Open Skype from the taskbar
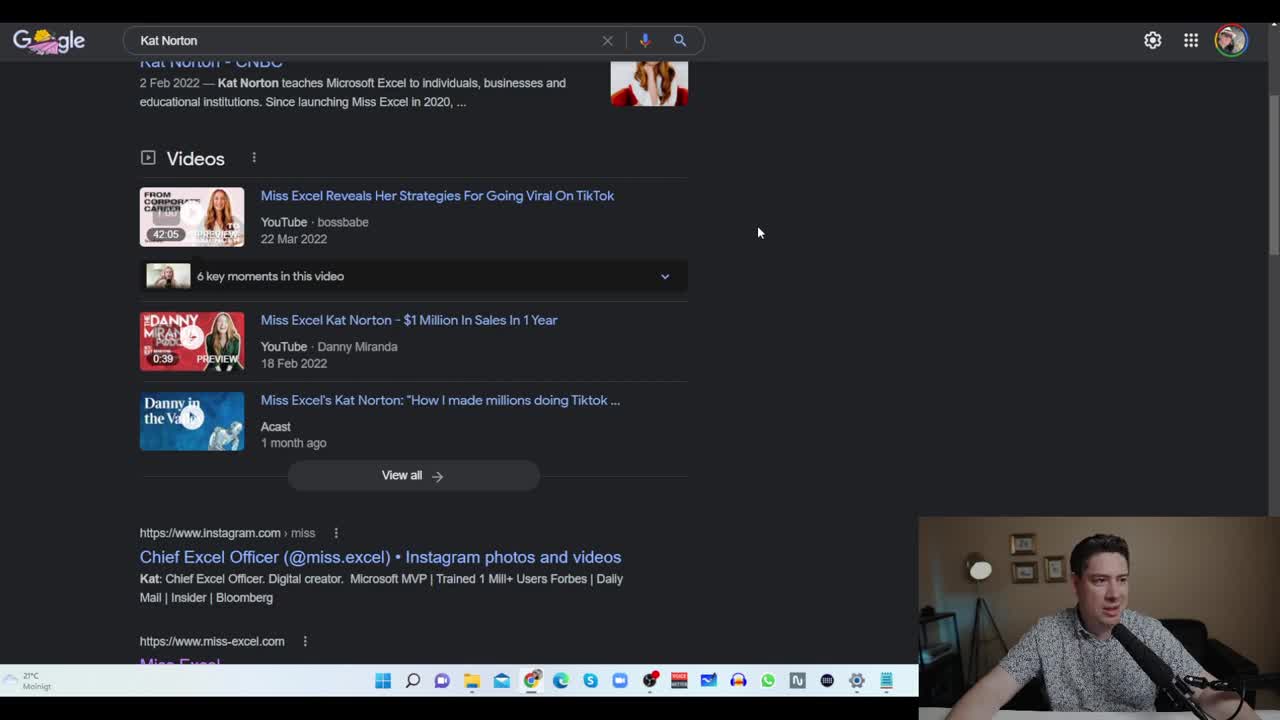Viewport: 1280px width, 720px height. [590, 681]
